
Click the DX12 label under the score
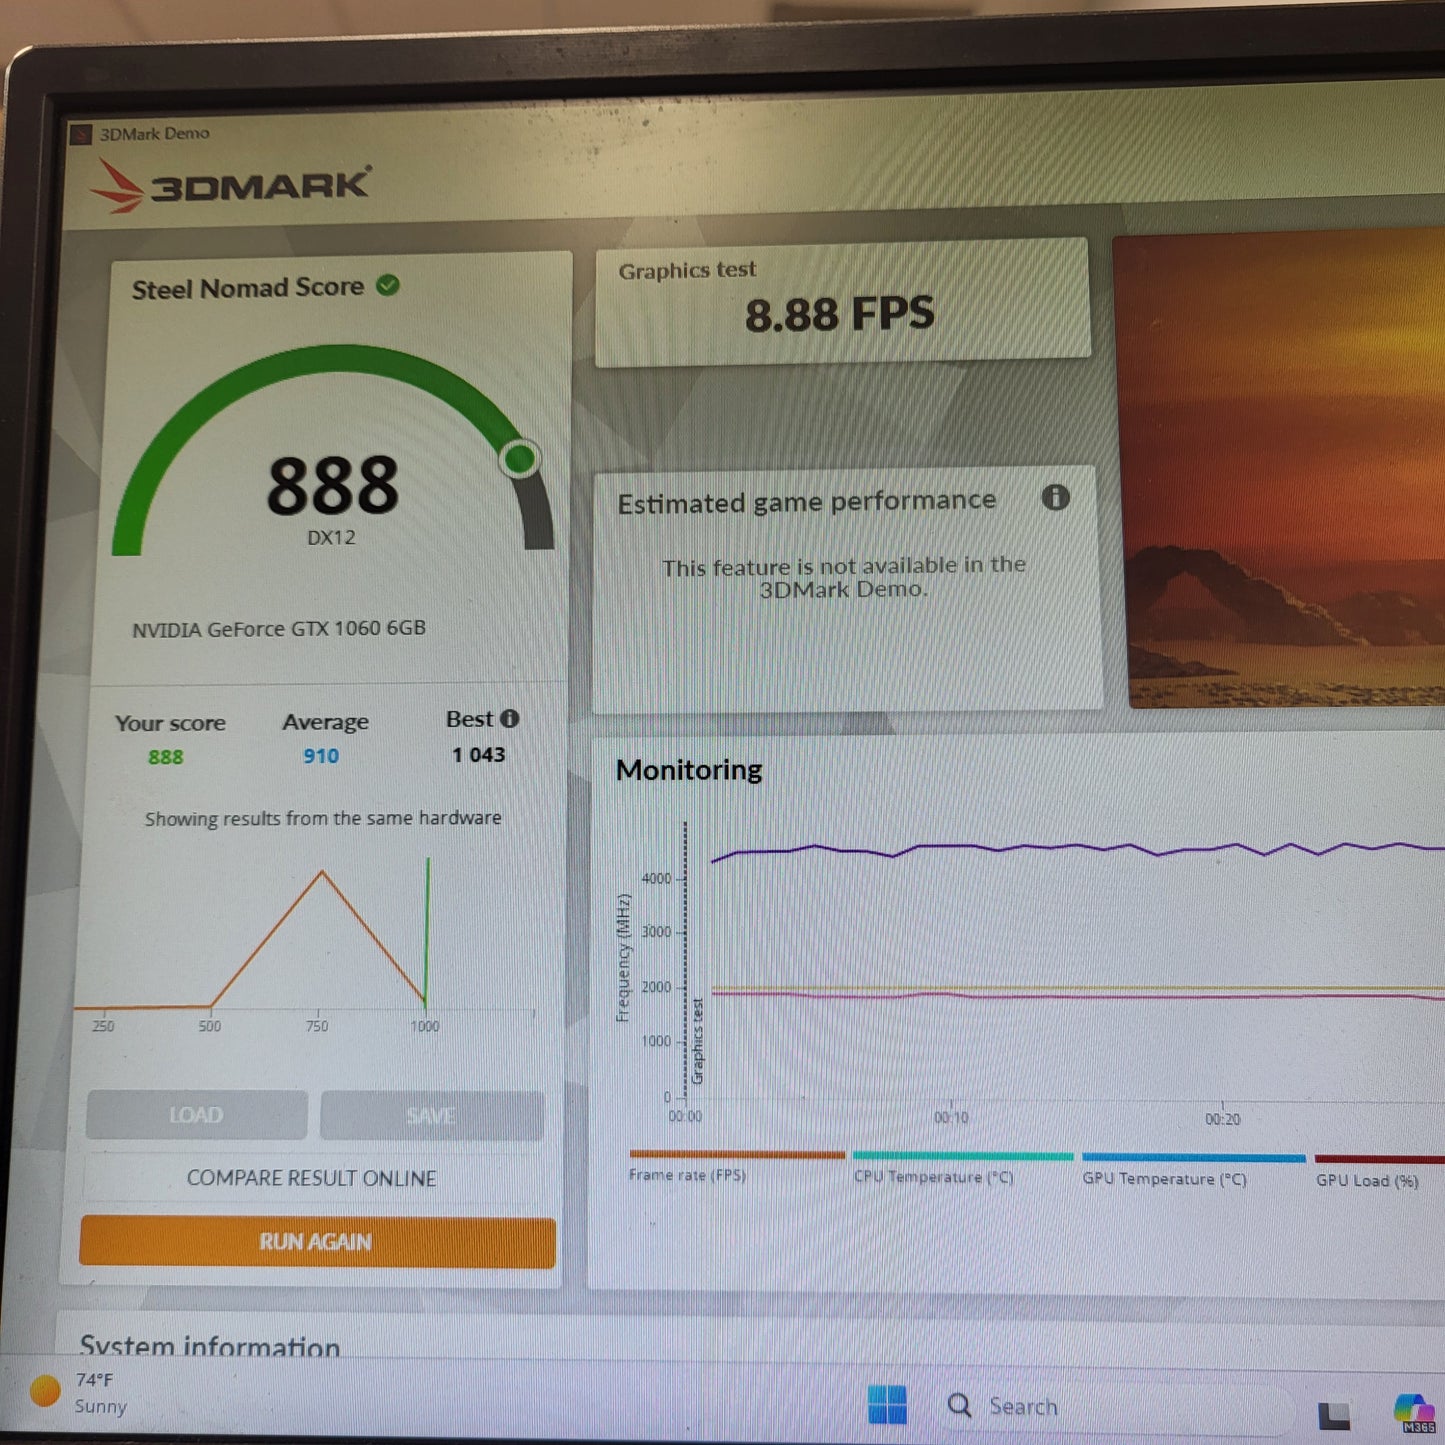(x=331, y=538)
